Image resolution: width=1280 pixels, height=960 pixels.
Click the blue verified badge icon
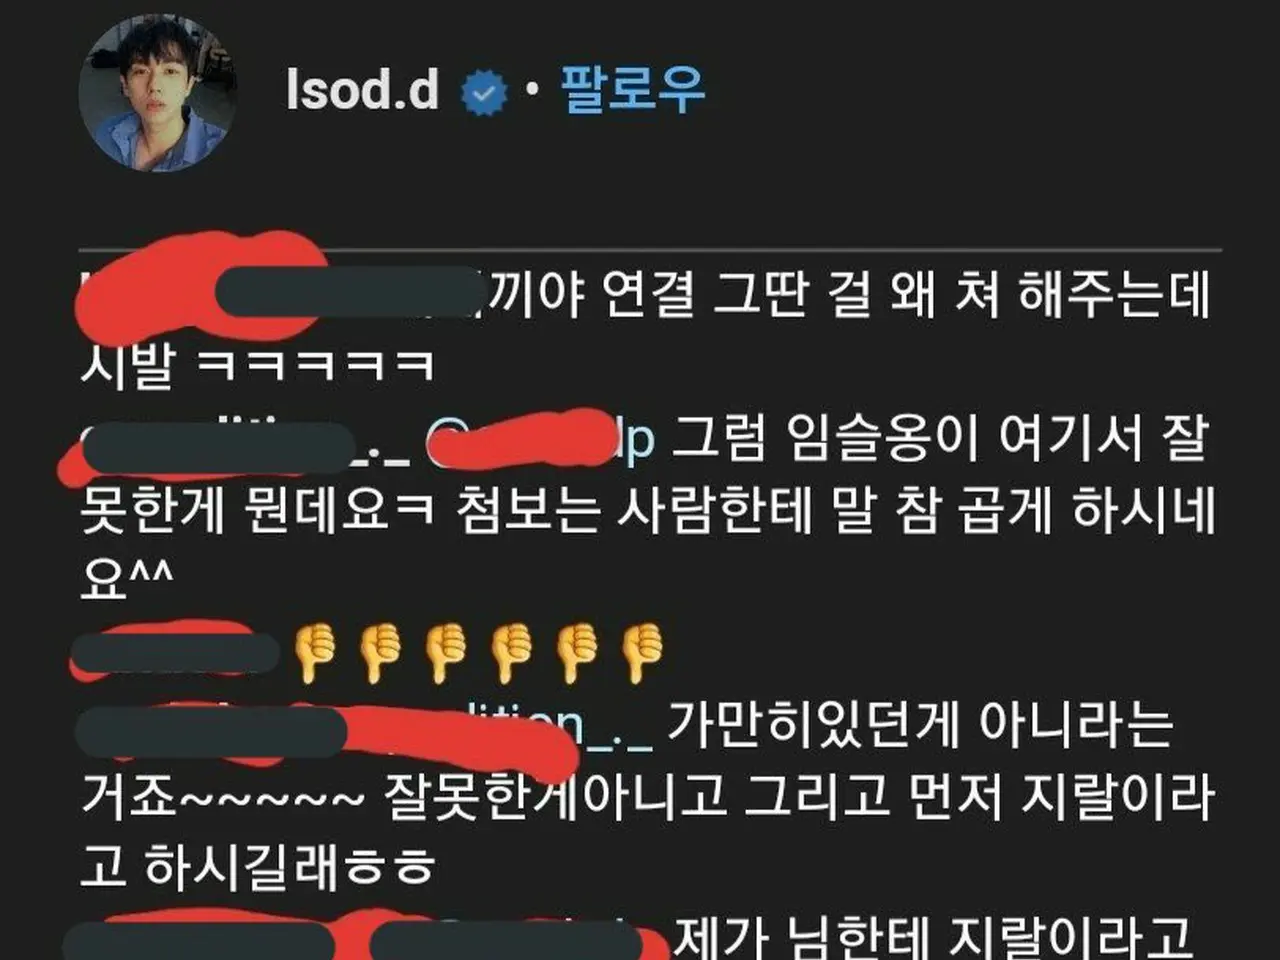pos(483,93)
